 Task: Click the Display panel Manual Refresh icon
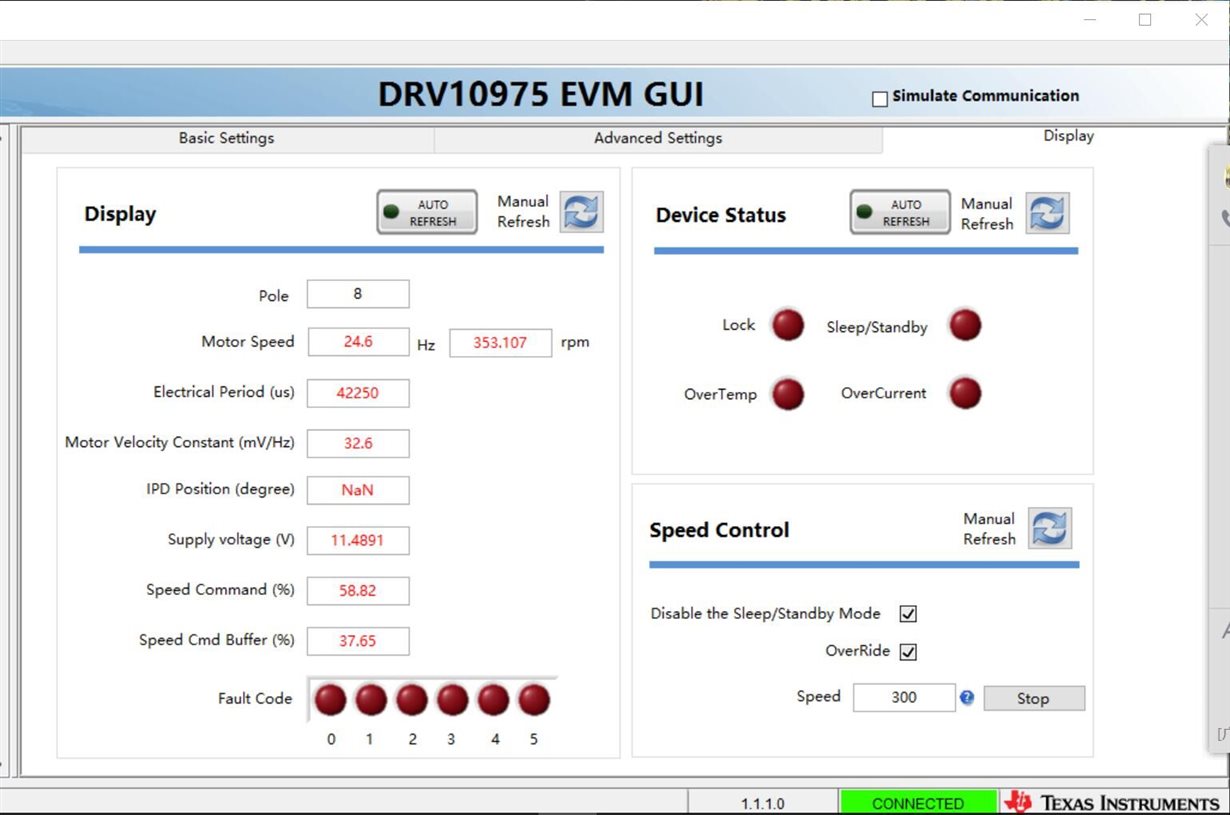pyautogui.click(x=581, y=212)
